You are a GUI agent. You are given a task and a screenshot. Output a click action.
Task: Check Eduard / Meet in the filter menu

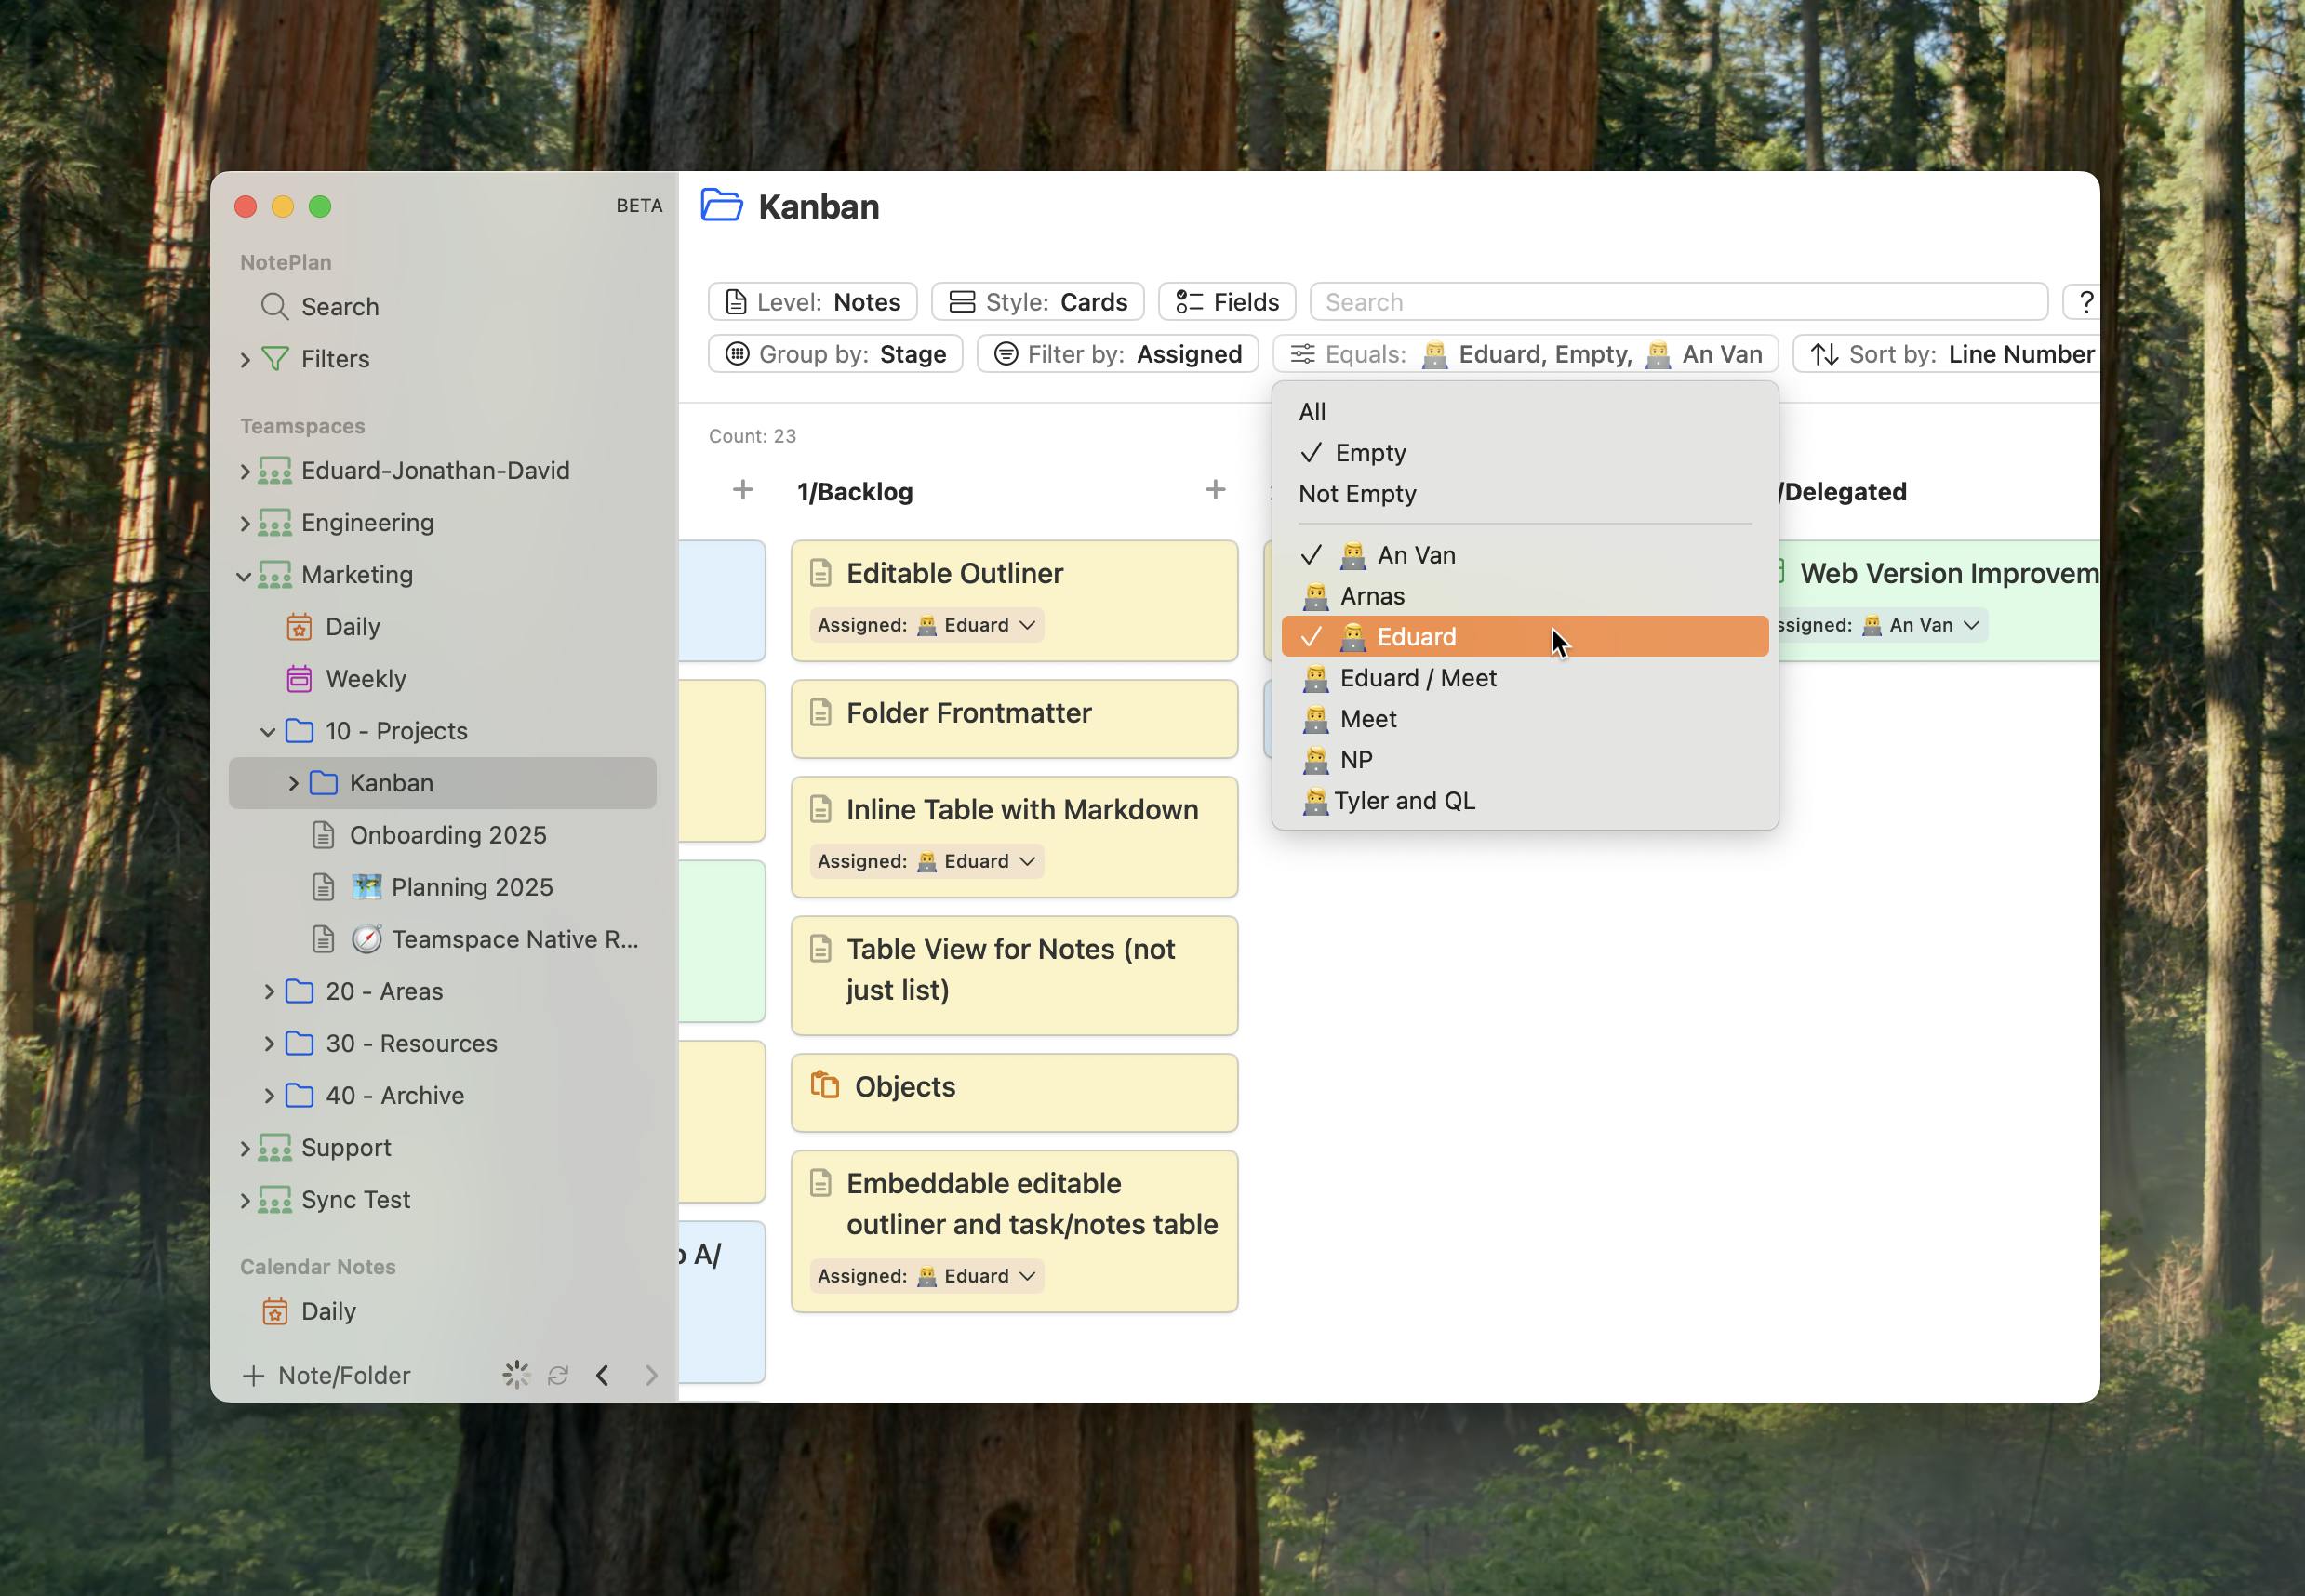1524,677
